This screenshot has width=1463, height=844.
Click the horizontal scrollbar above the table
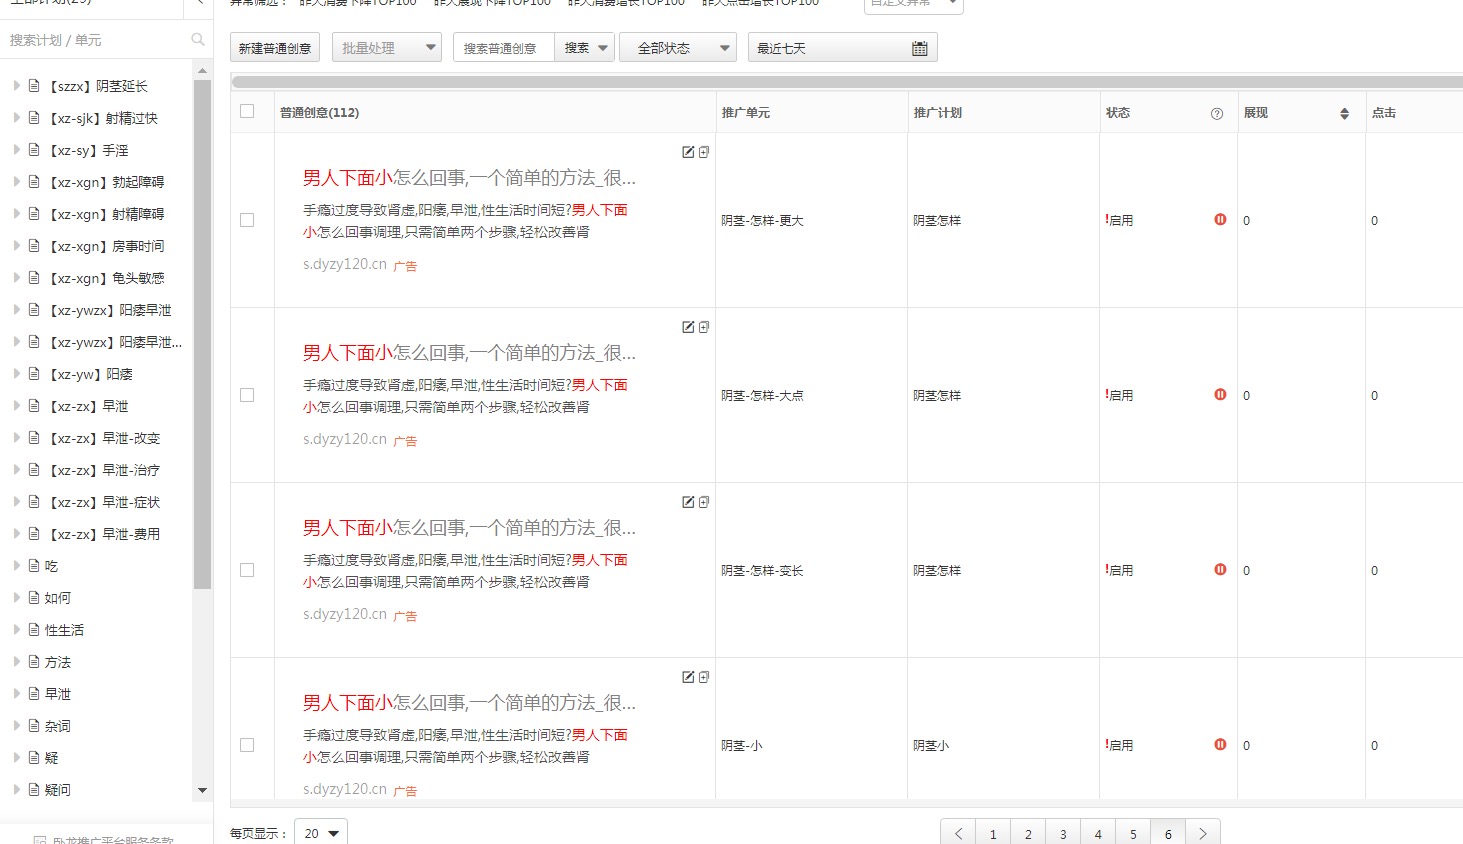tap(840, 82)
